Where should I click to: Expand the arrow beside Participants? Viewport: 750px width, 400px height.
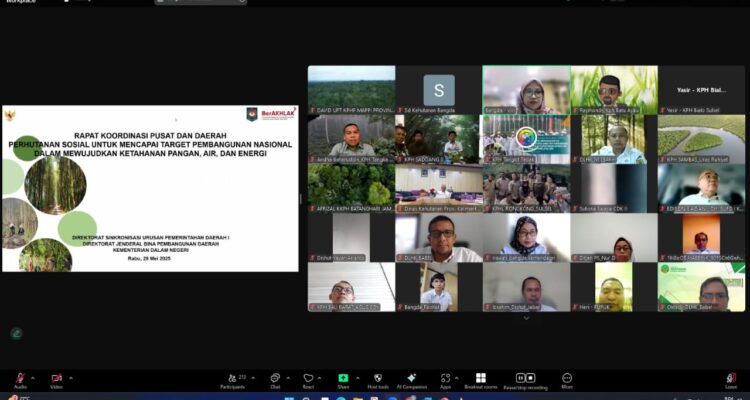coord(253,378)
